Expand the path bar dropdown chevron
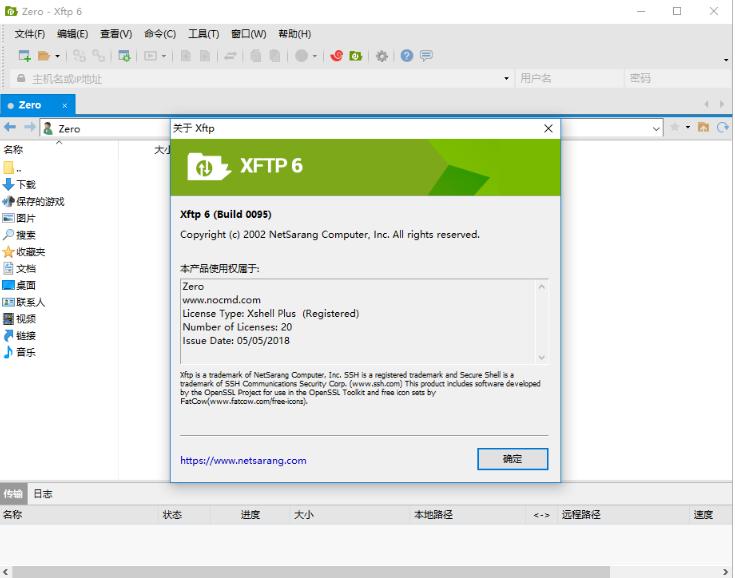Viewport: 735px width, 578px height. 656,128
